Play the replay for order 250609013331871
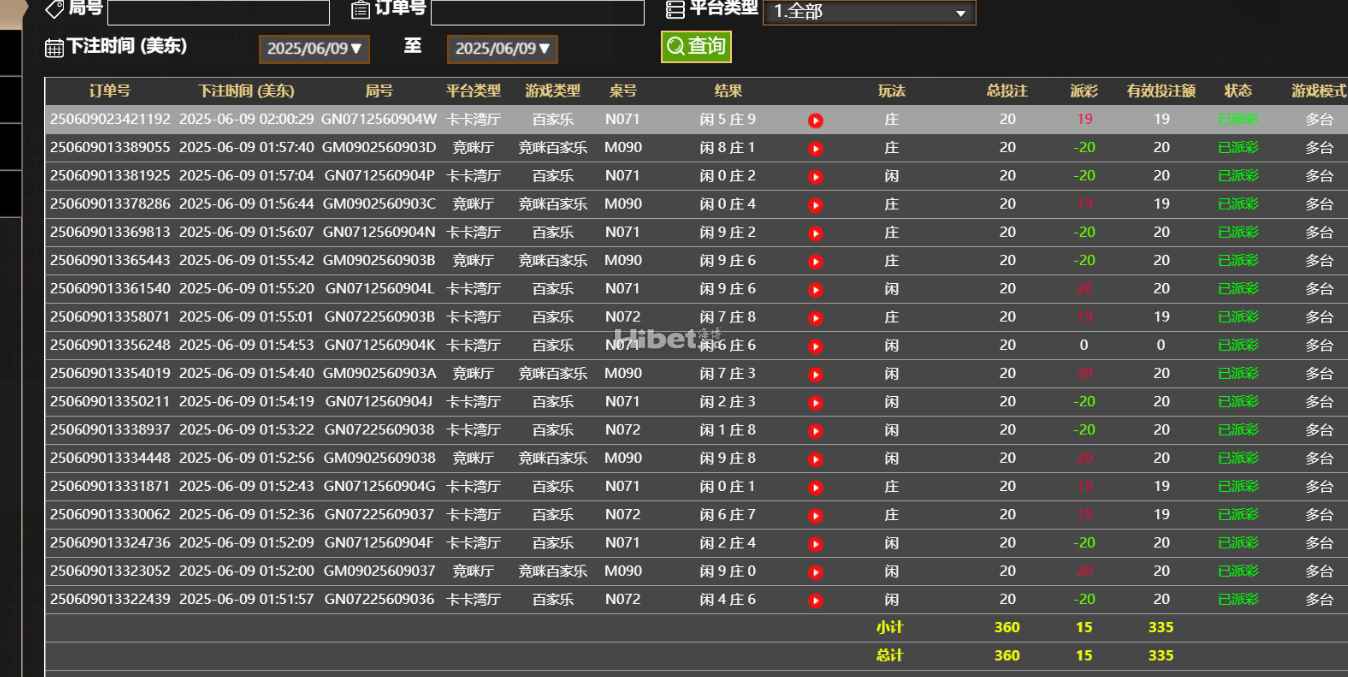The height and width of the screenshot is (677, 1348). [x=815, y=486]
